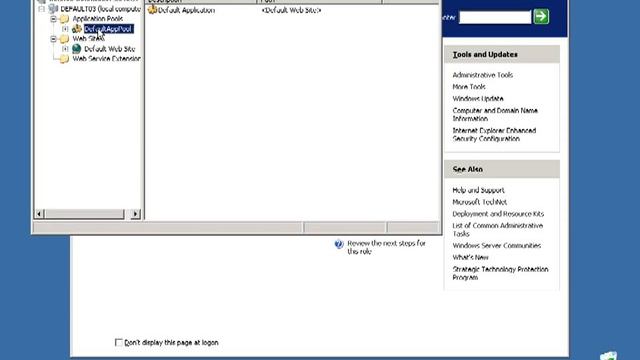Image resolution: width=640 pixels, height=360 pixels.
Task: Collapse the Application Pools tree node
Action: [53, 19]
